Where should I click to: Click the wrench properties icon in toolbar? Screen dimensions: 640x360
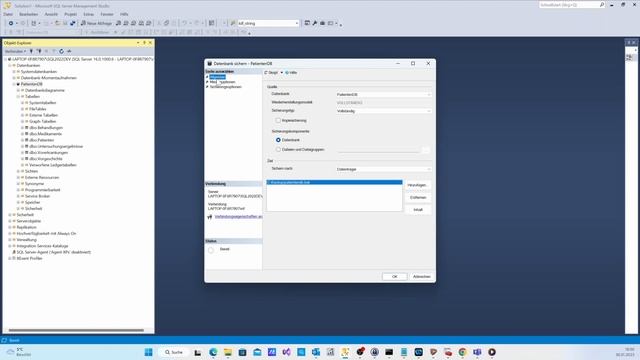[x=315, y=23]
